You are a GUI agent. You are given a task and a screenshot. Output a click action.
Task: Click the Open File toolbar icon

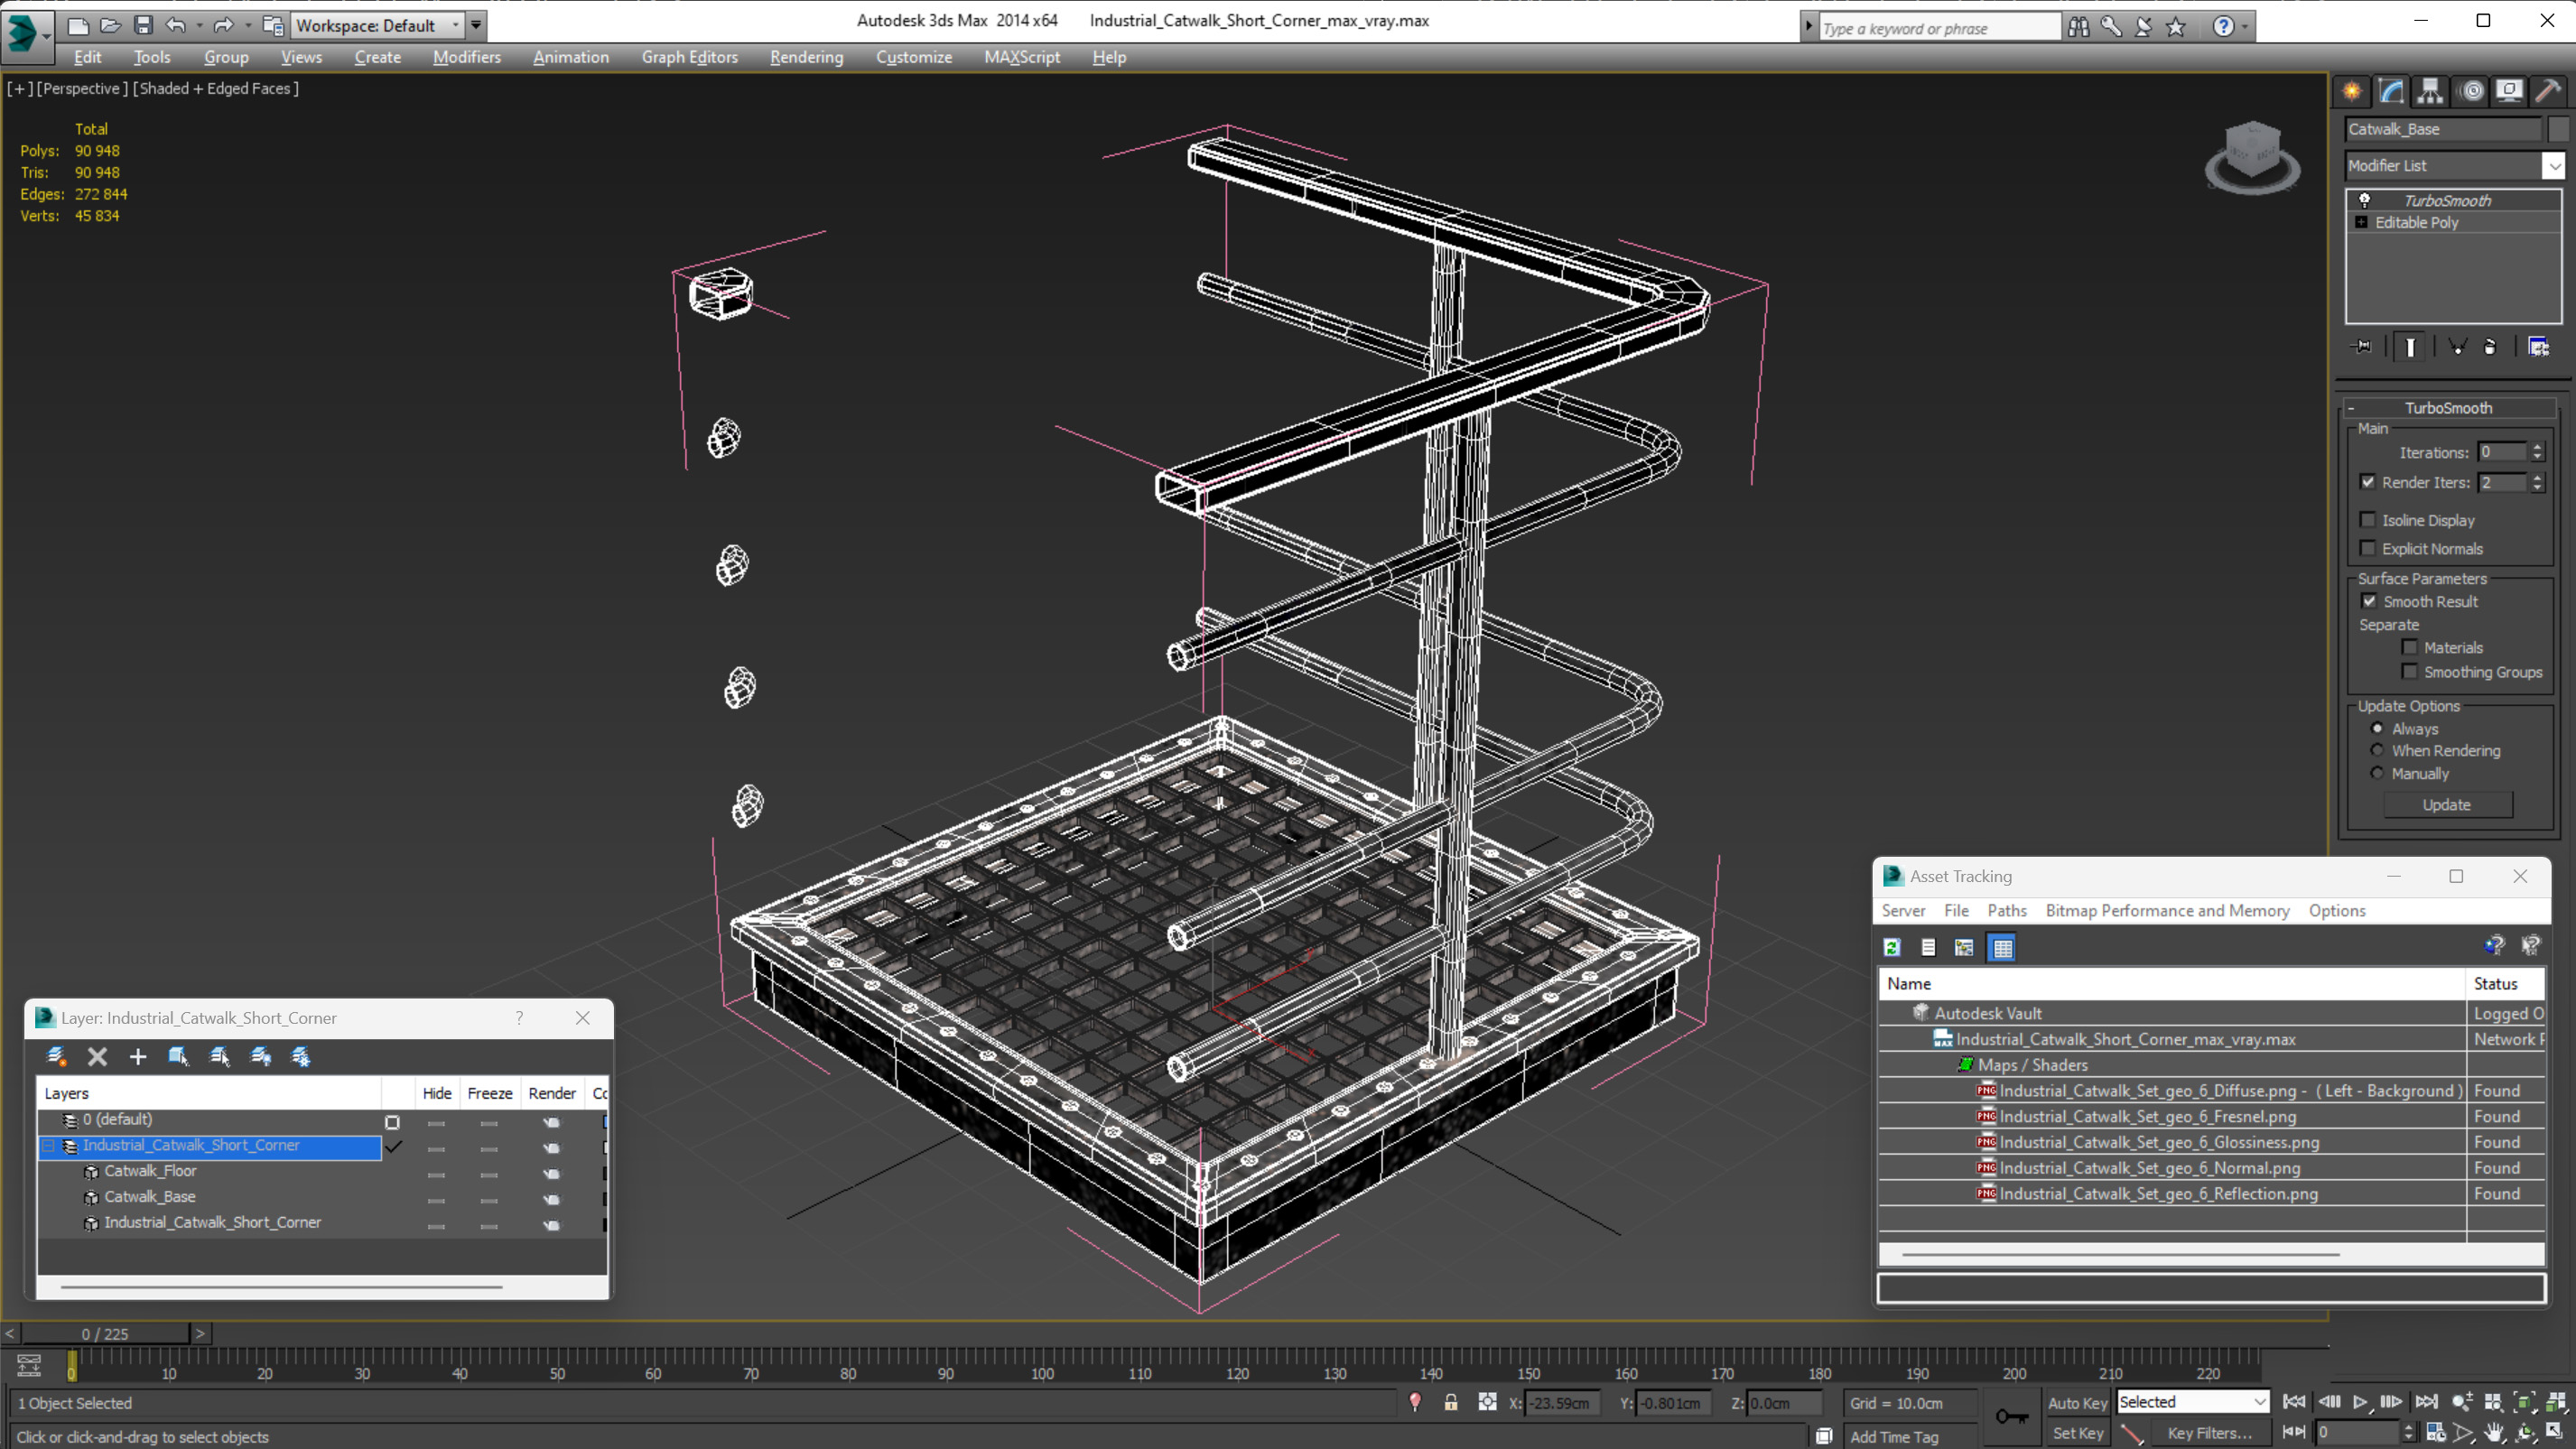click(110, 25)
